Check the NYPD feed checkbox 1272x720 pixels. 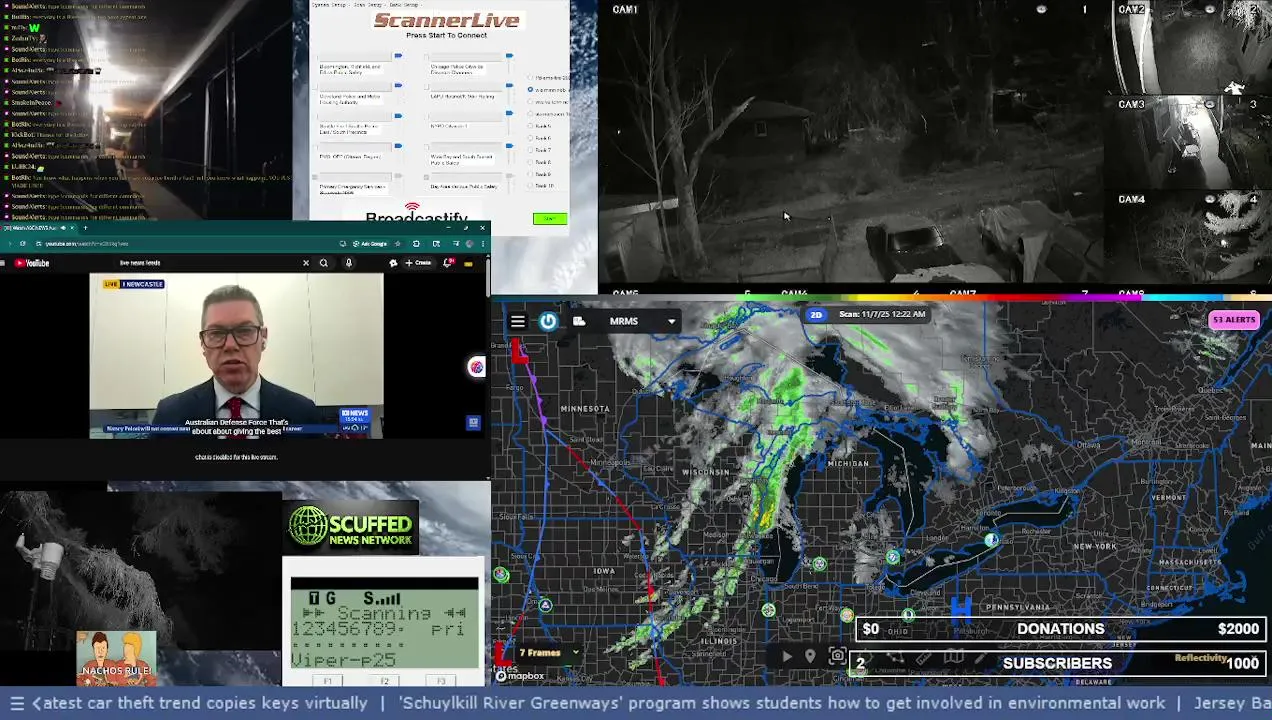pos(428,117)
